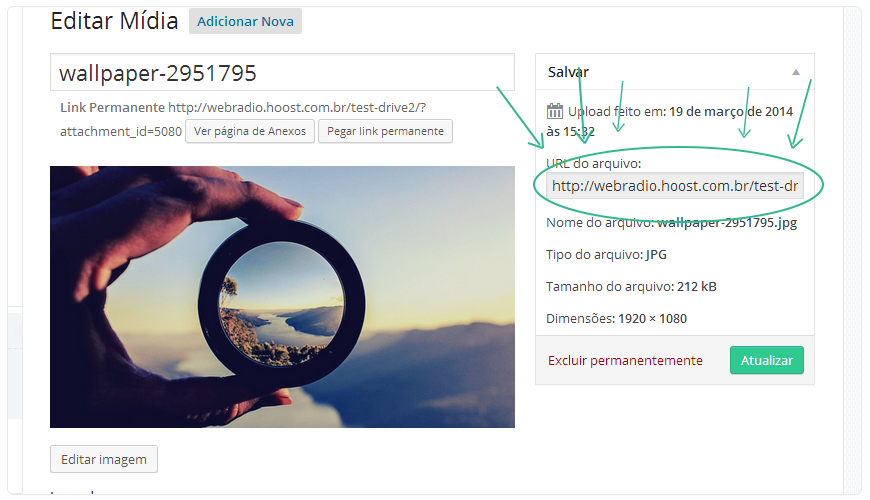The image size is (870, 500).
Task: Click the 19 de março de 2014 date
Action: [731, 112]
